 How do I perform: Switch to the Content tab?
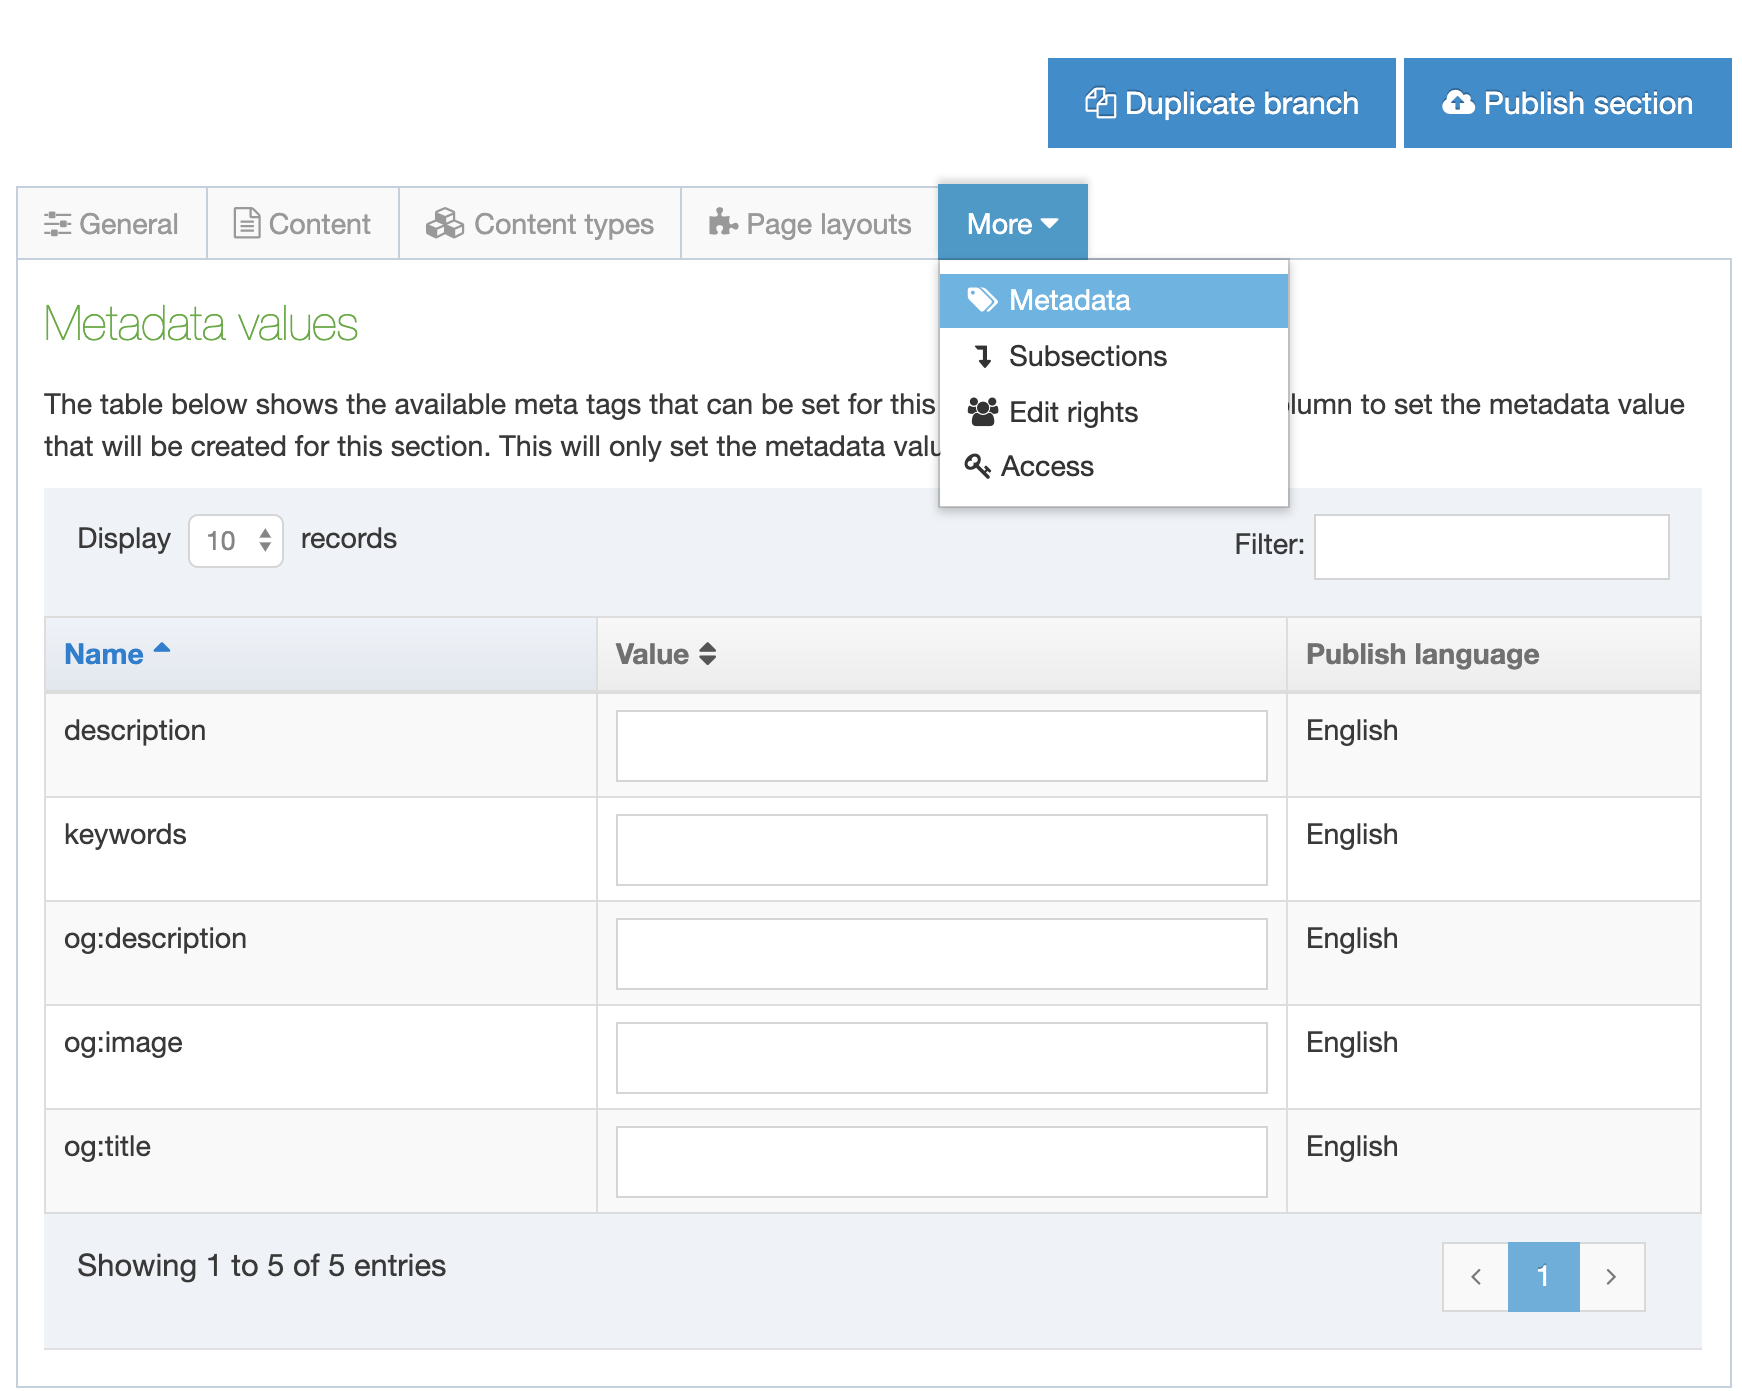[x=303, y=224]
